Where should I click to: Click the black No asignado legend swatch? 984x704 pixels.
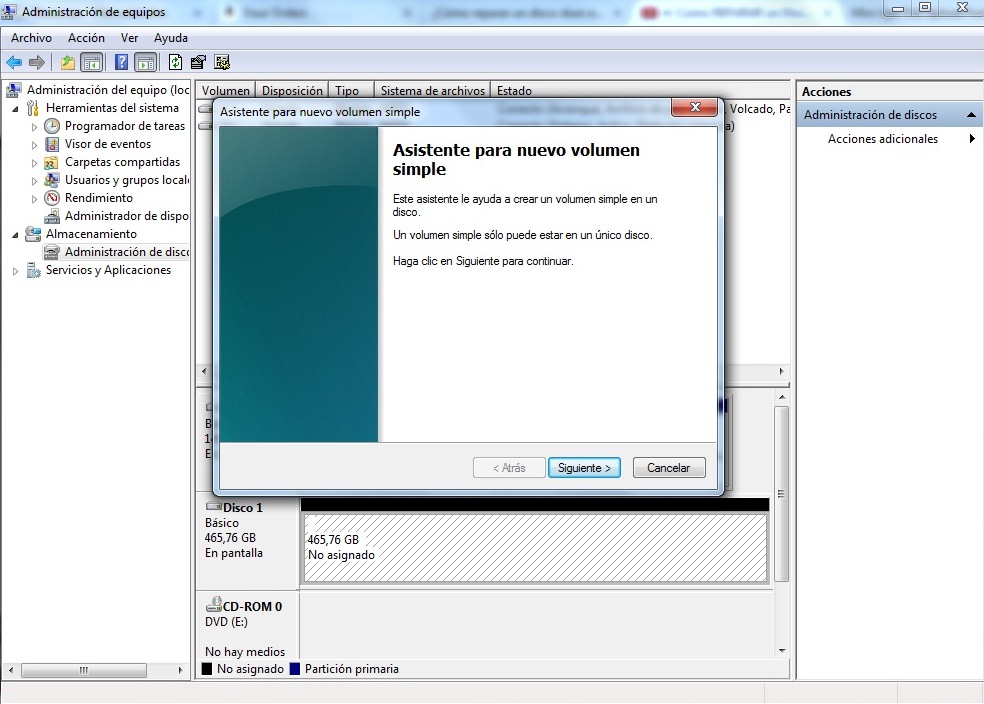click(206, 669)
